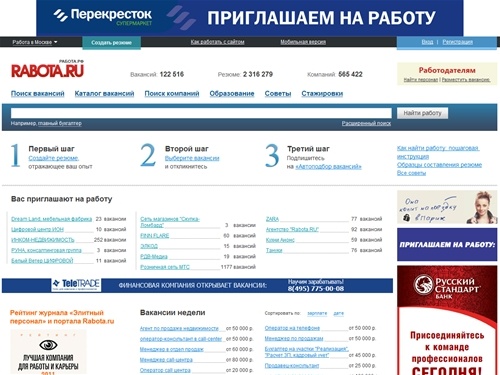Screen dimensions: 500x375
Task: Click 'Создайте резюме' in first step
Action: pos(53,158)
